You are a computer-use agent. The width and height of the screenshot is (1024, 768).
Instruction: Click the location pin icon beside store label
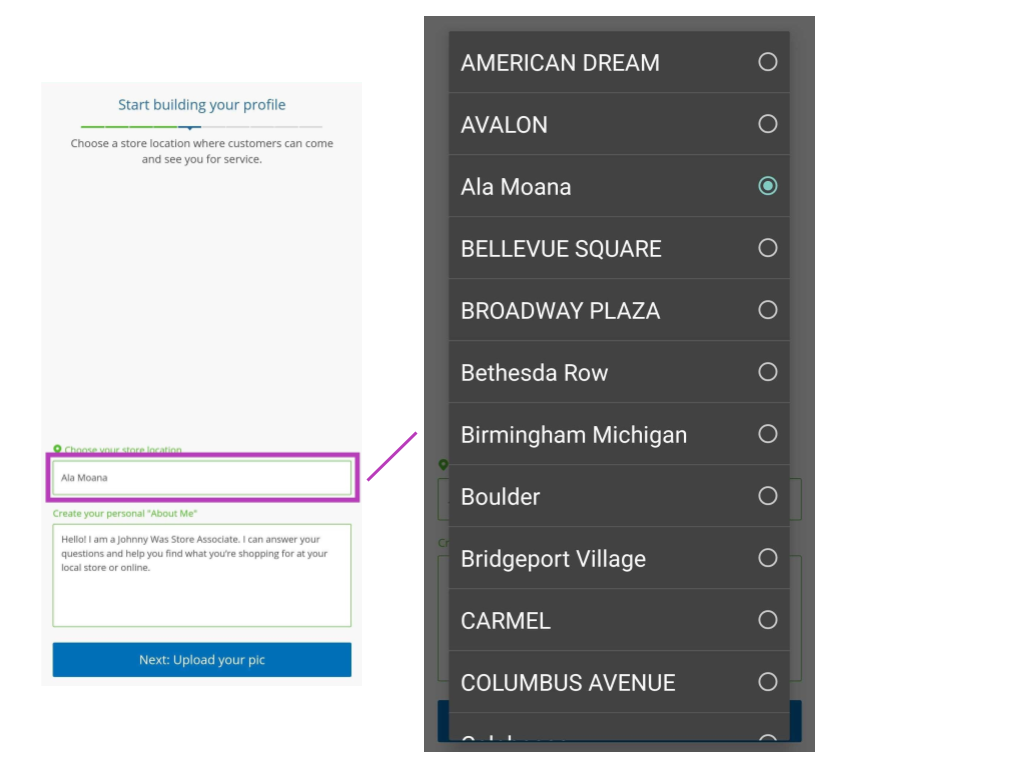tap(57, 449)
